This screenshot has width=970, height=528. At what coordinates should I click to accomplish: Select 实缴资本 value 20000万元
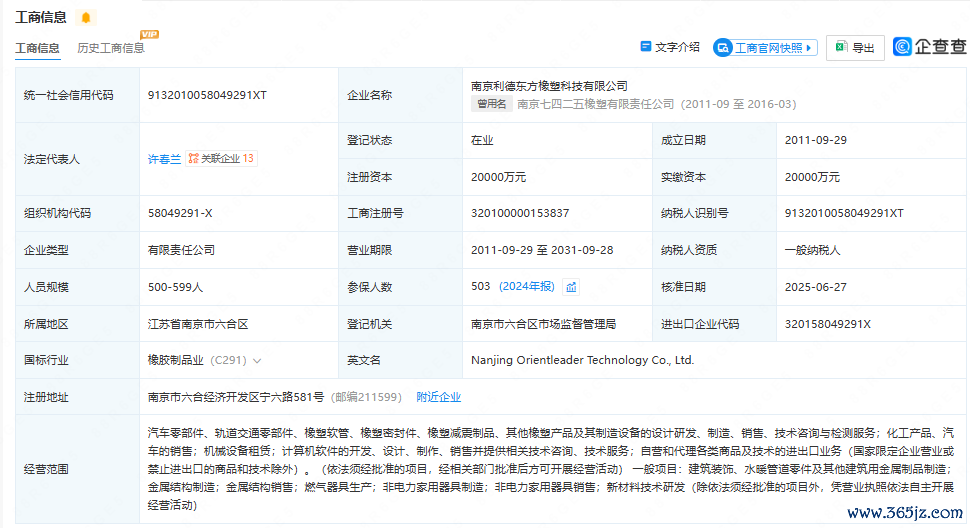812,177
